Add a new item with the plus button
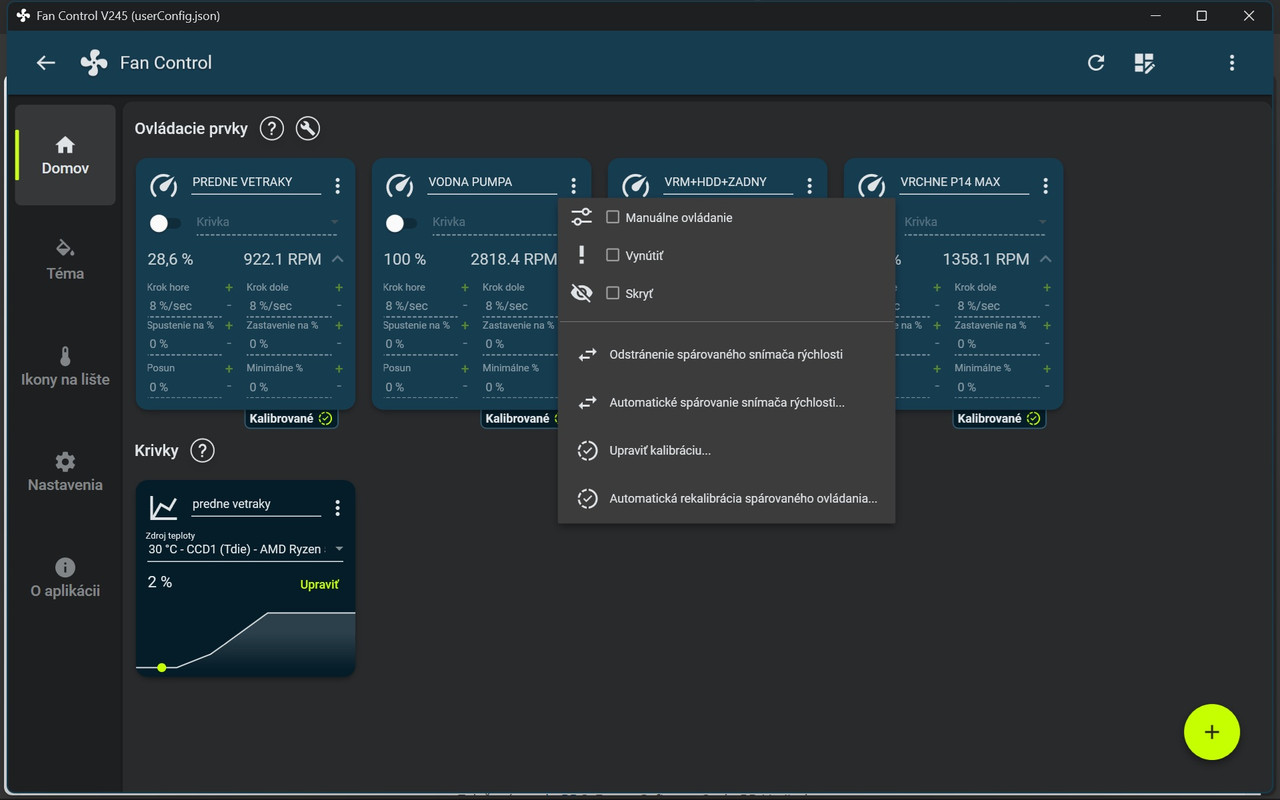Image resolution: width=1280 pixels, height=800 pixels. tap(1212, 732)
